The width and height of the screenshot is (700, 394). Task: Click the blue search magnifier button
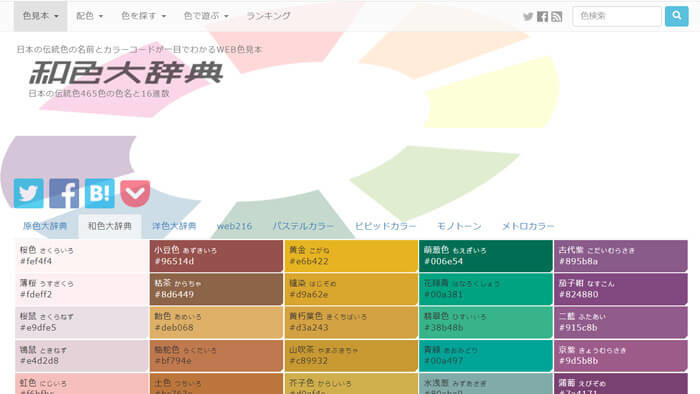676,16
